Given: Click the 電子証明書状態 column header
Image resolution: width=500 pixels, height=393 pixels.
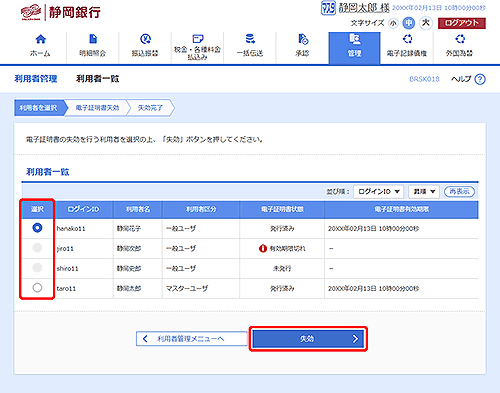Looking at the screenshot, I should click(282, 209).
